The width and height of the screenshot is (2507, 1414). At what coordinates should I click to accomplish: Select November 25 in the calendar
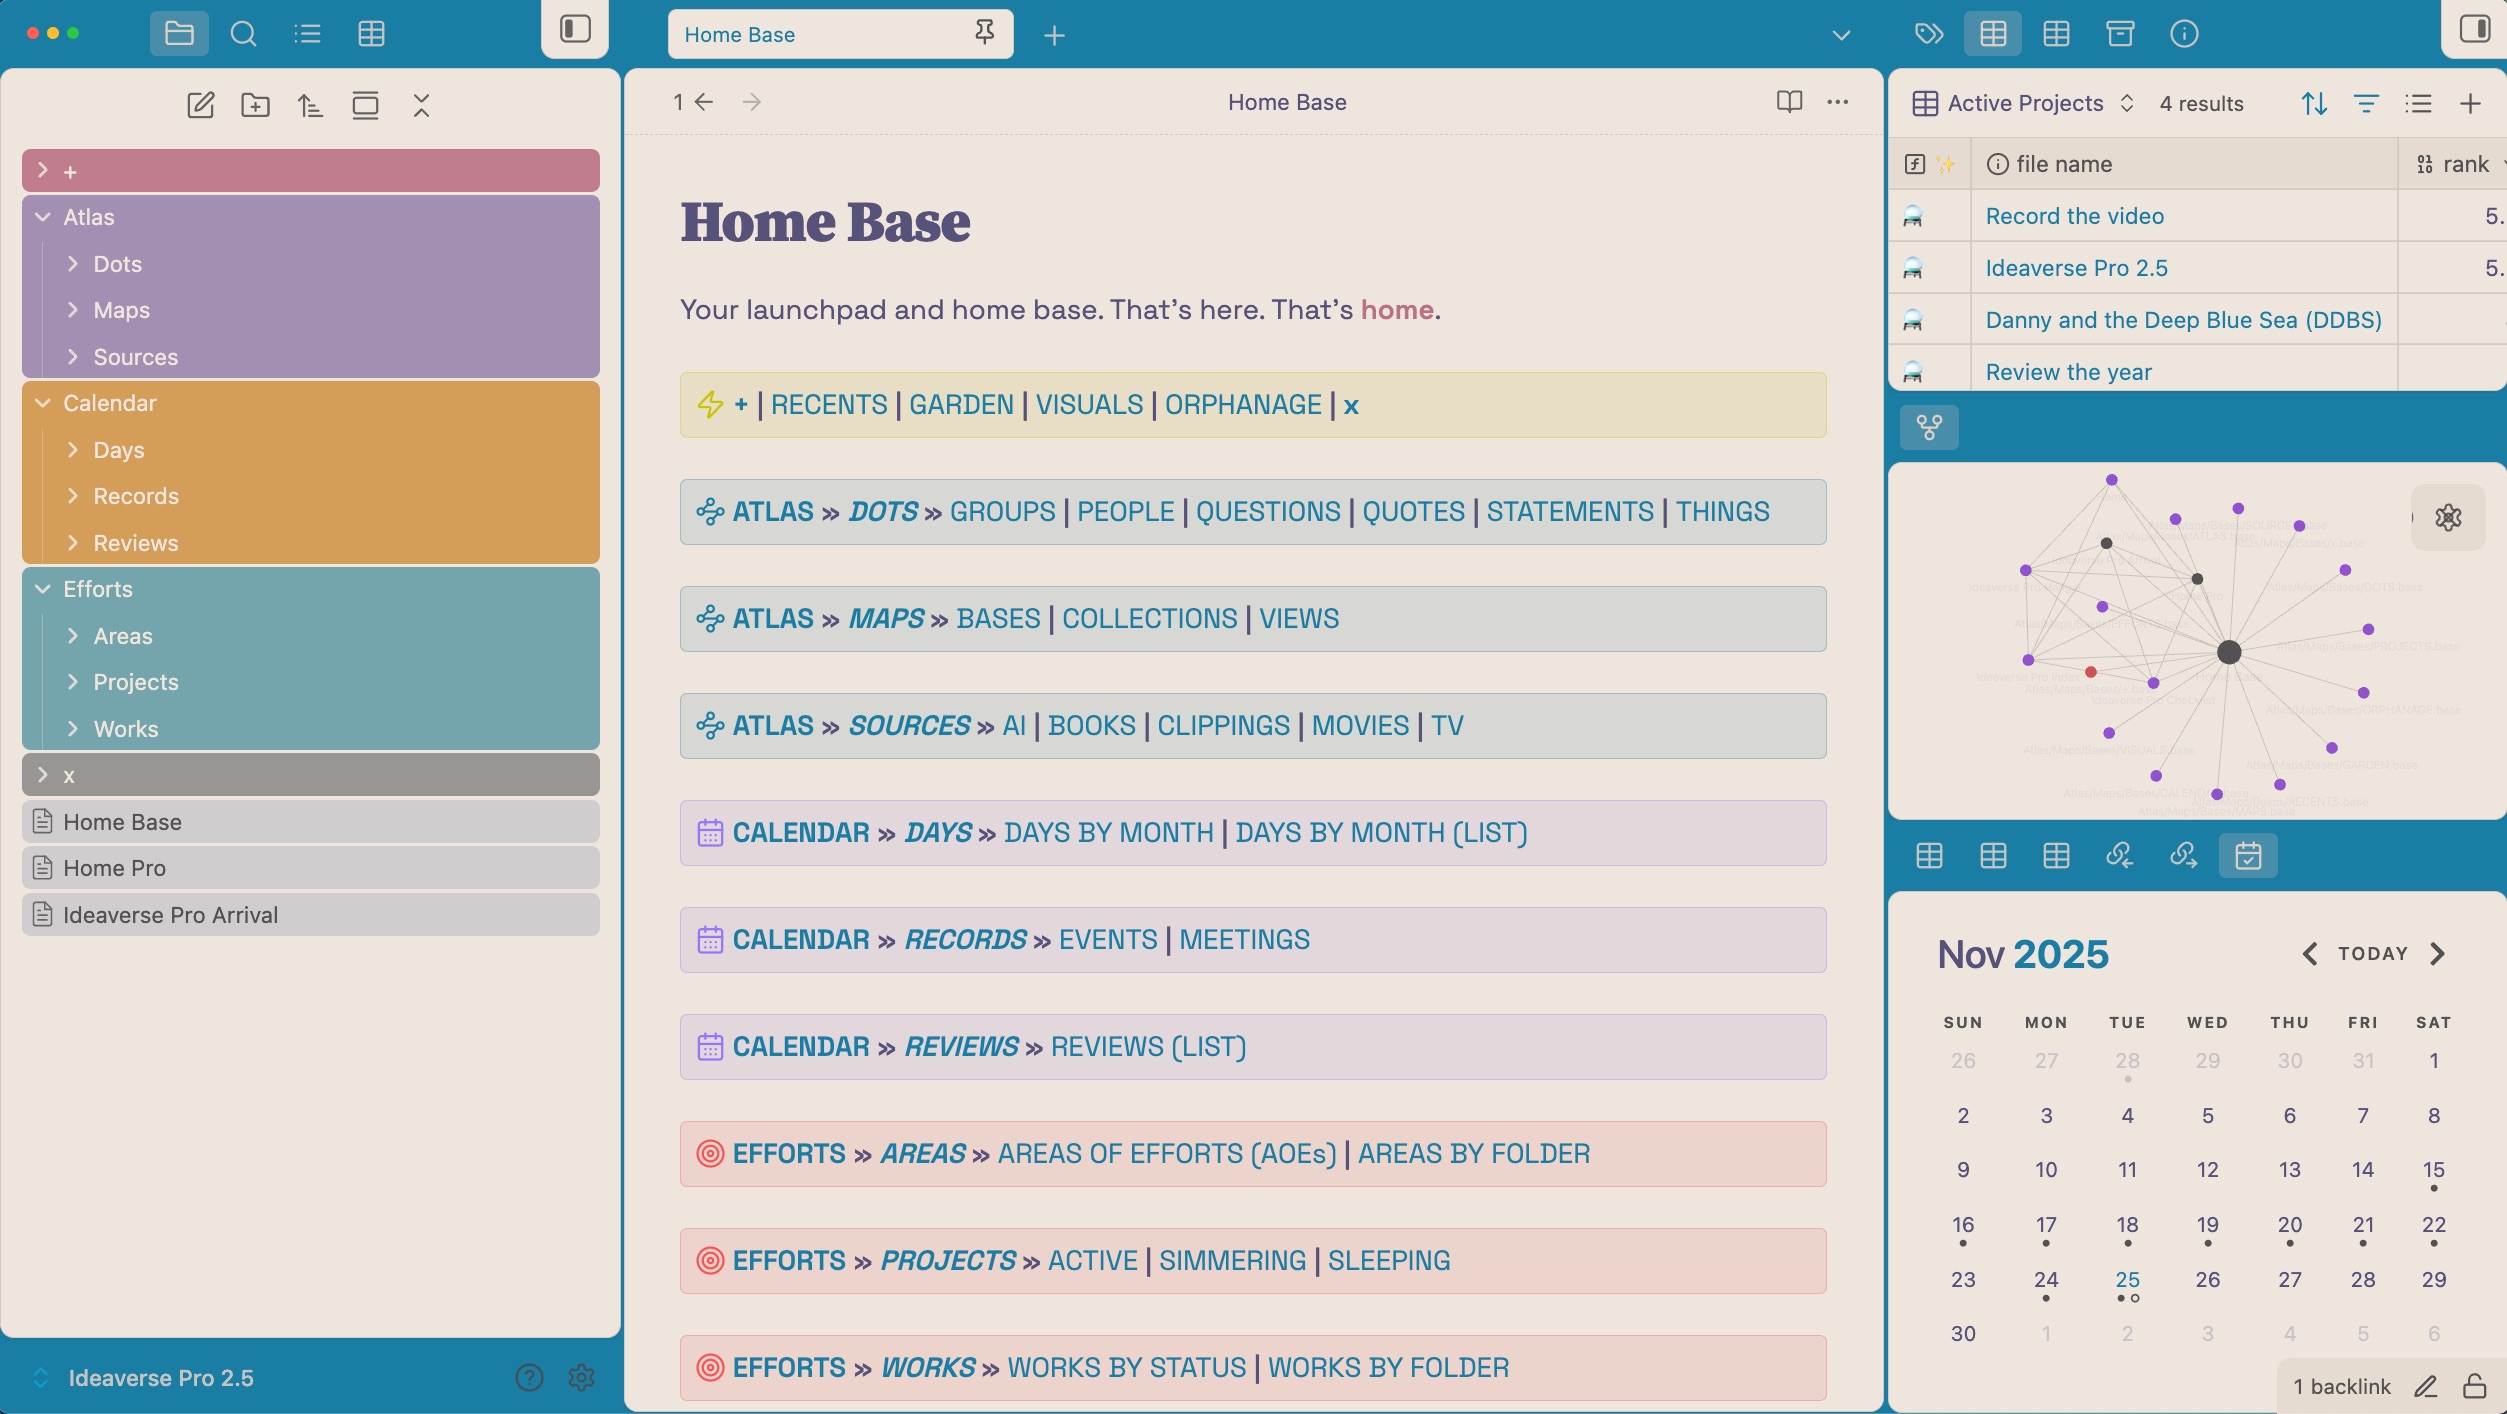tap(2127, 1280)
